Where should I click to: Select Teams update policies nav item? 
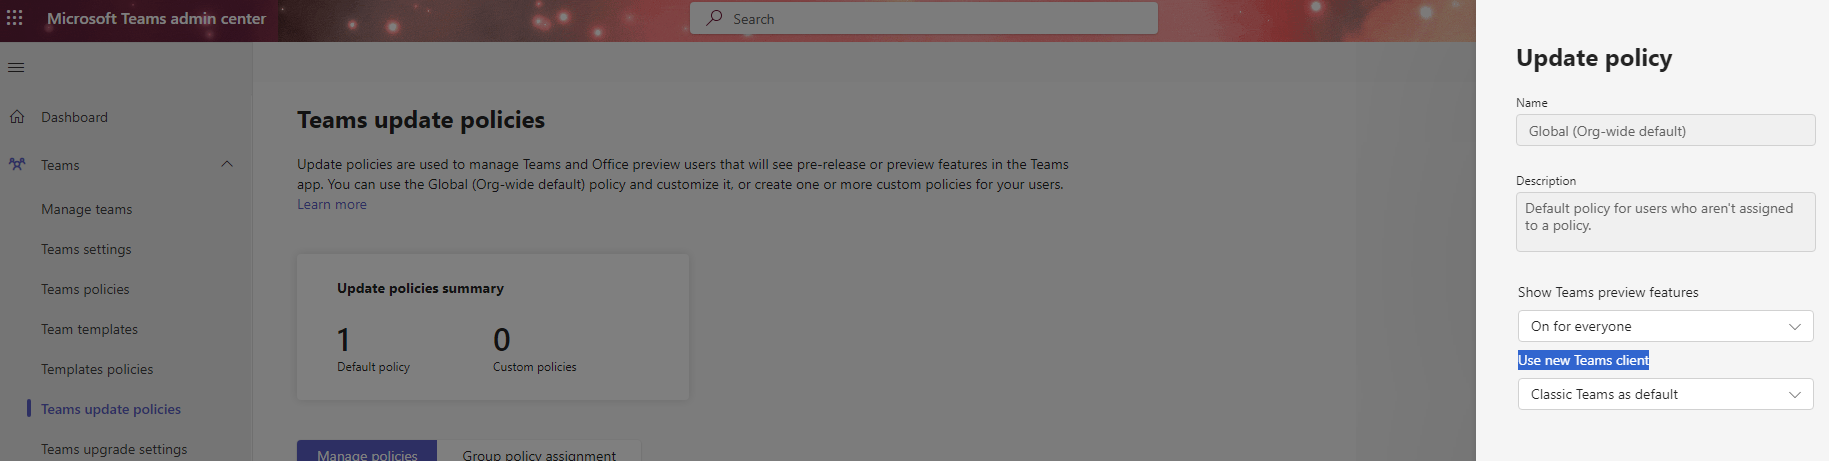111,409
